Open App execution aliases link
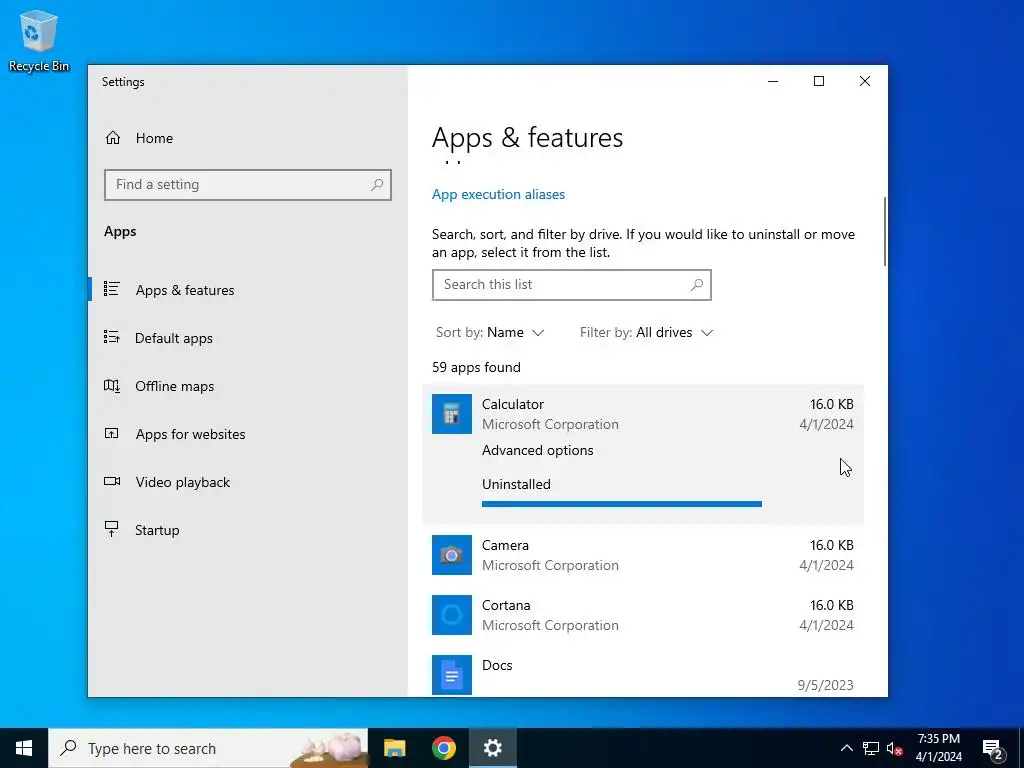This screenshot has height=768, width=1024. click(498, 195)
